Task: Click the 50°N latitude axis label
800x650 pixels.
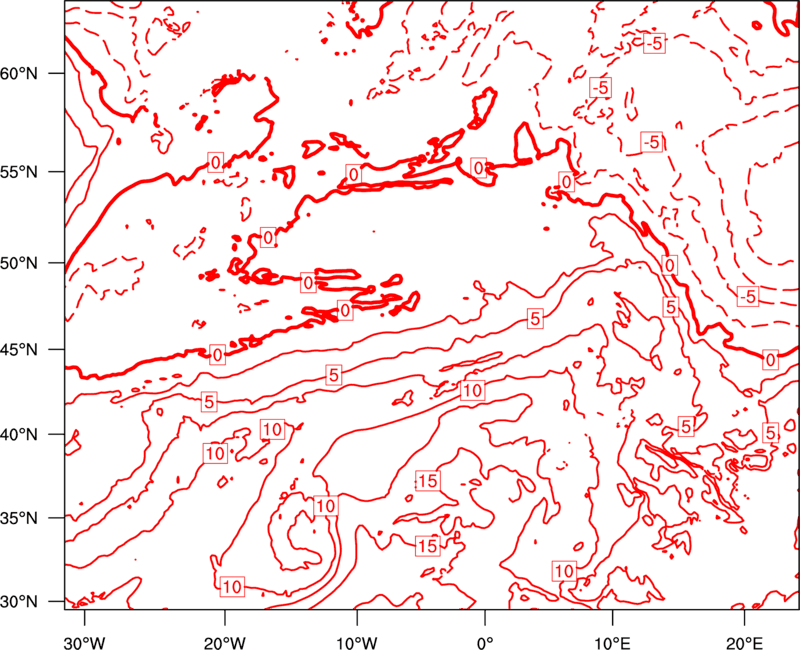Action: click(19, 263)
